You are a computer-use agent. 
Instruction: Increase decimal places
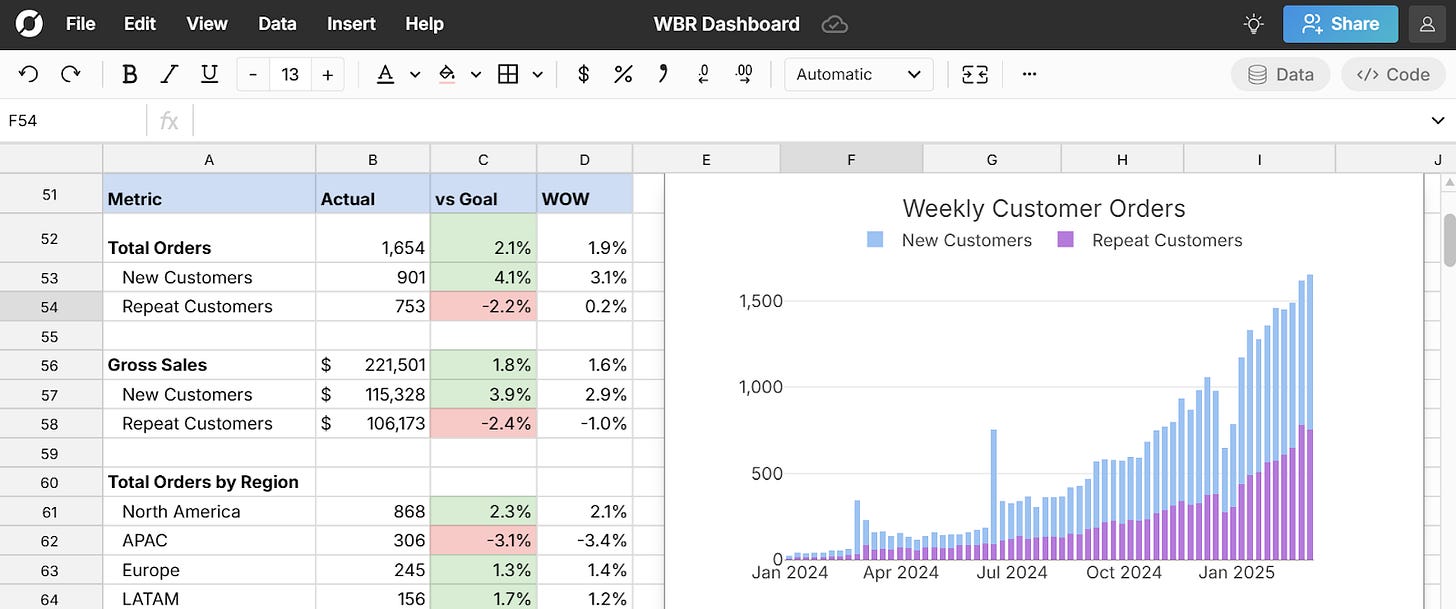click(744, 74)
